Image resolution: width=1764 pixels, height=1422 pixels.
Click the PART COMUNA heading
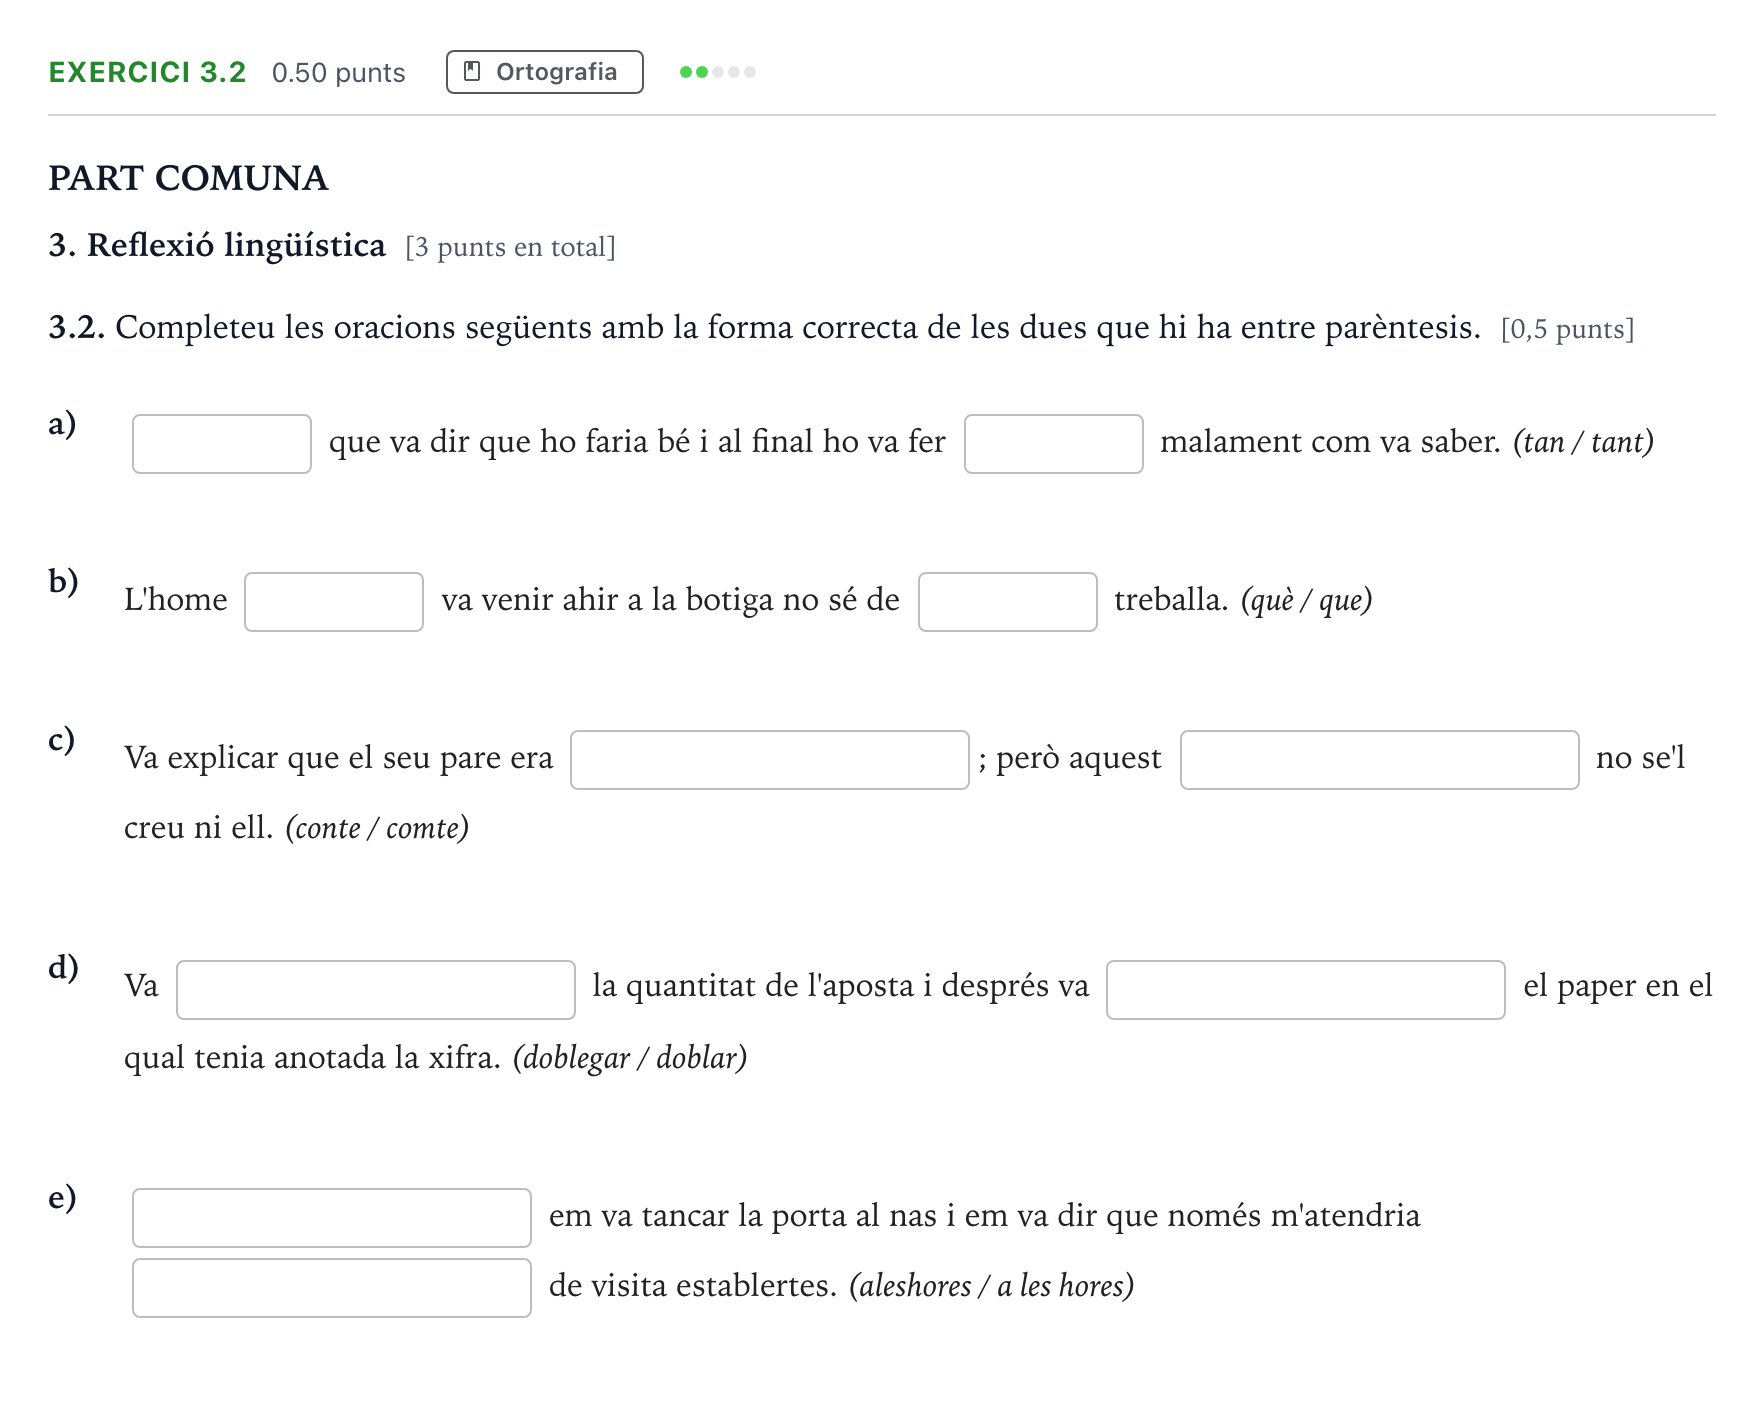click(188, 178)
